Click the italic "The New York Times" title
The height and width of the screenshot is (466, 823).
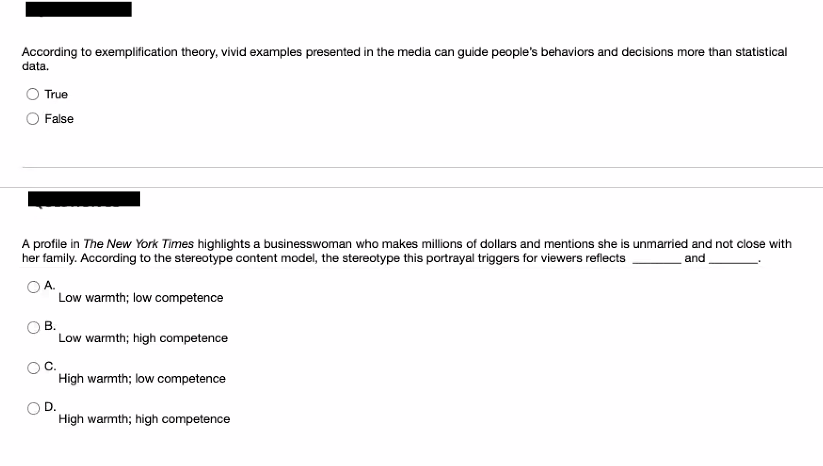139,244
